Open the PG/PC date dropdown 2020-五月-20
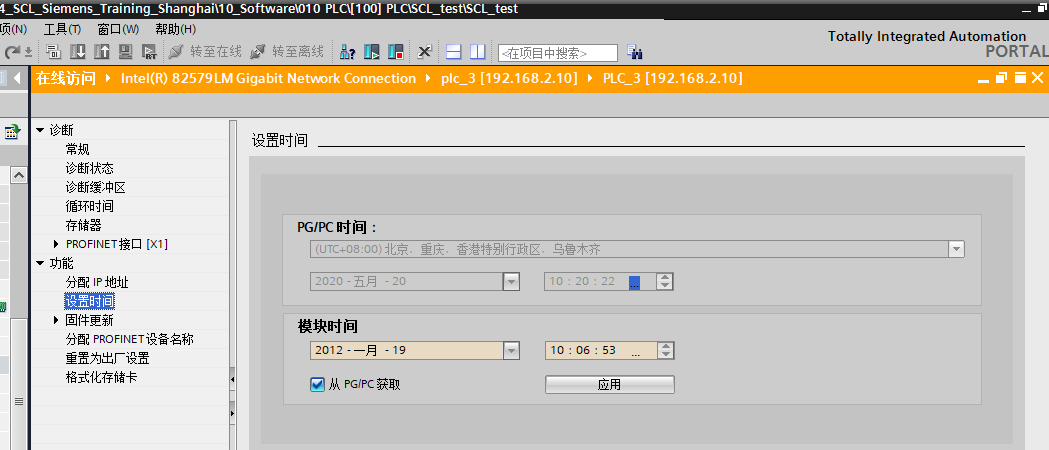The image size is (1049, 450). pyautogui.click(x=511, y=282)
